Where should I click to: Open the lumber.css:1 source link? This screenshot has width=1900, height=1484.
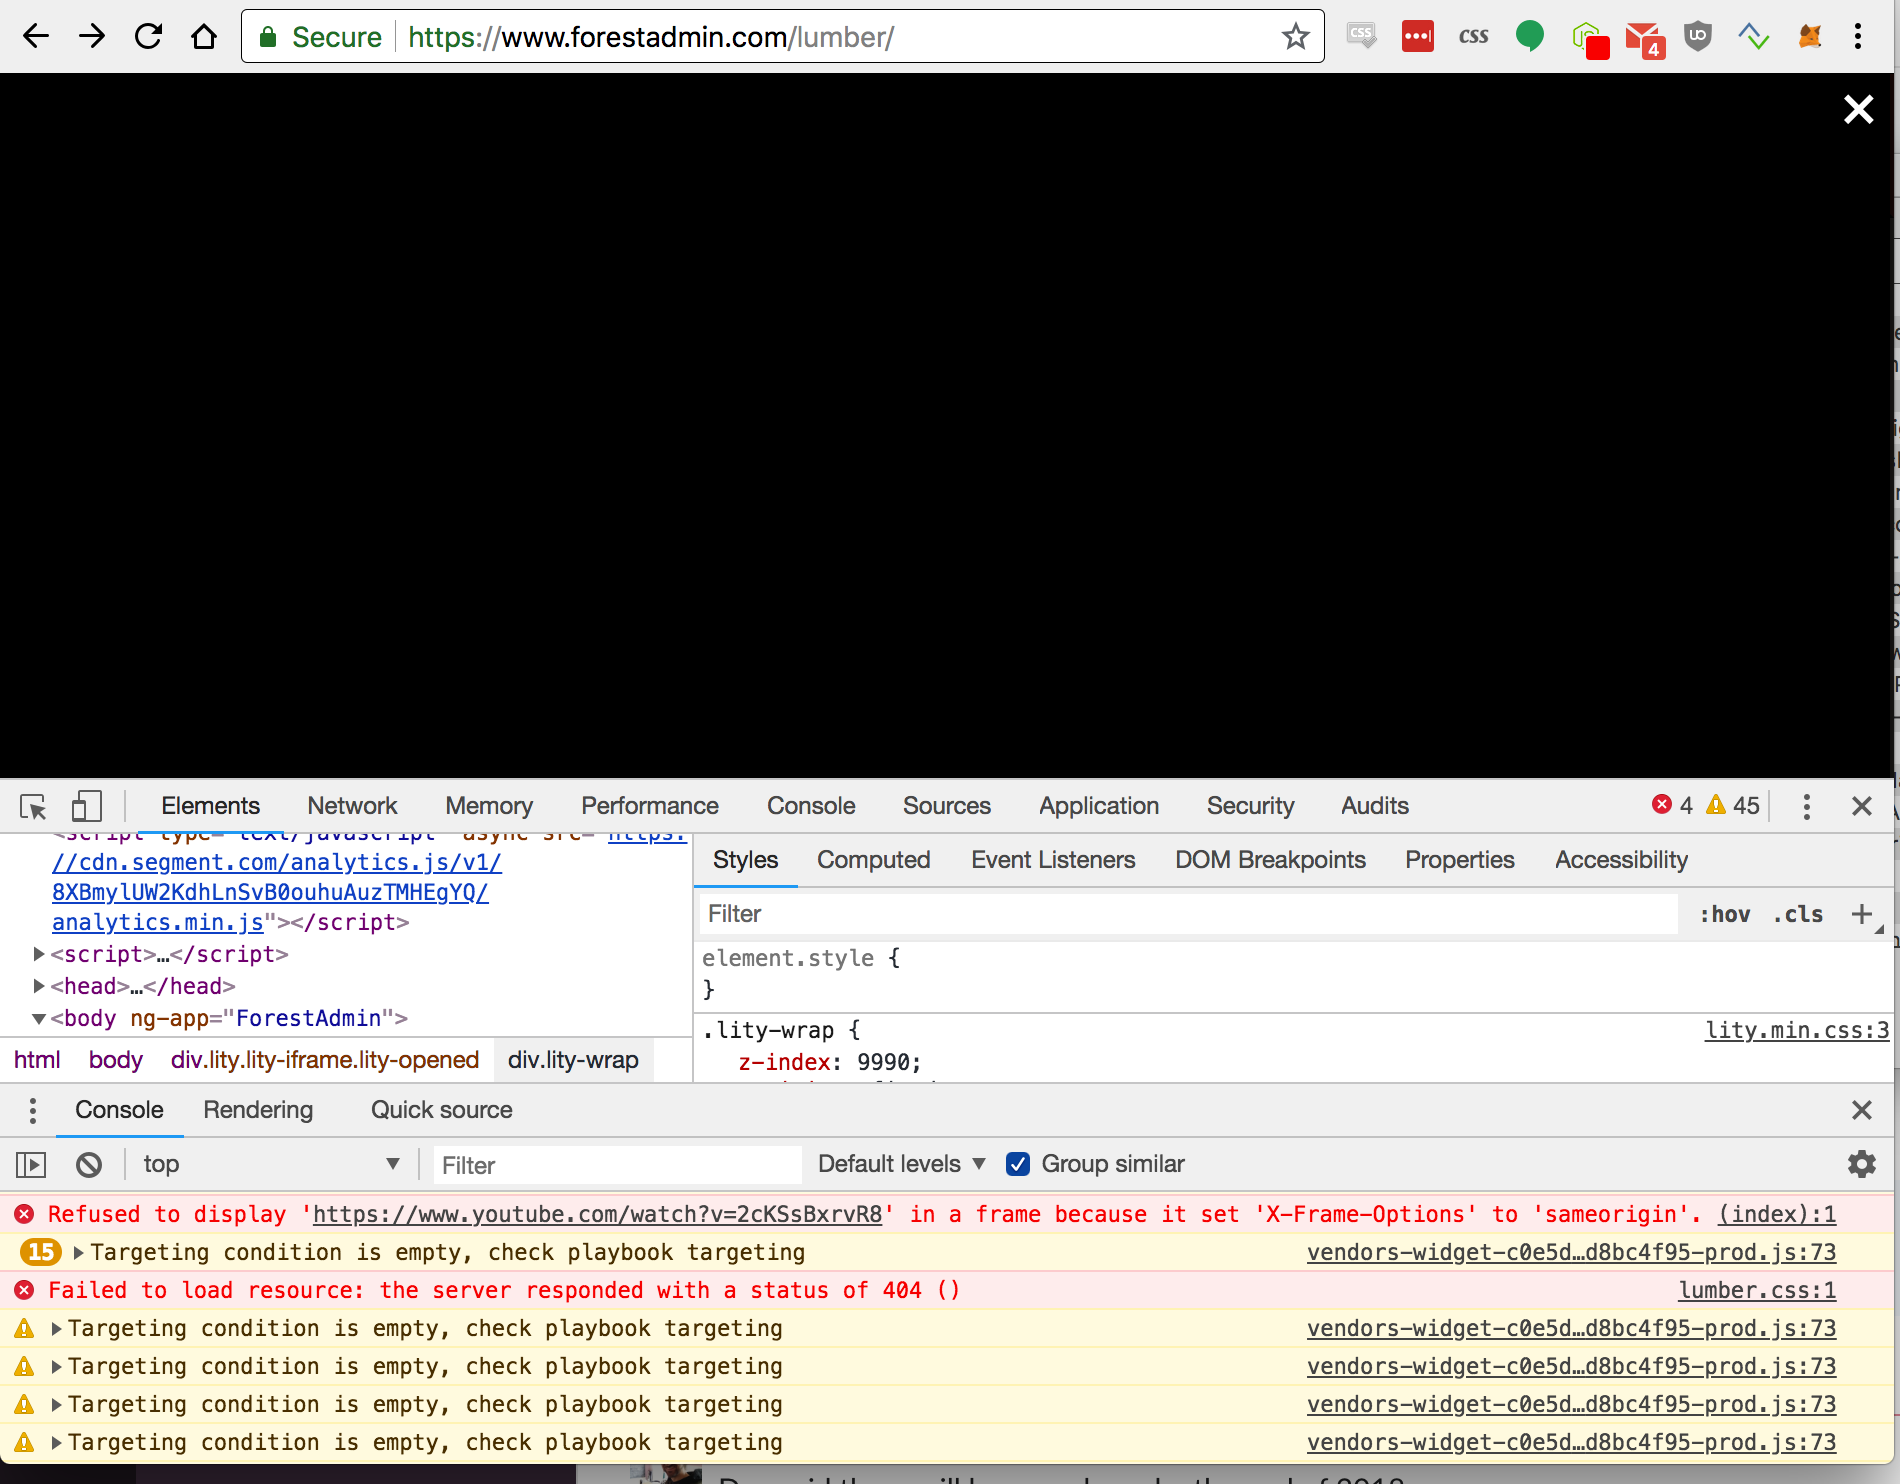click(1755, 1290)
